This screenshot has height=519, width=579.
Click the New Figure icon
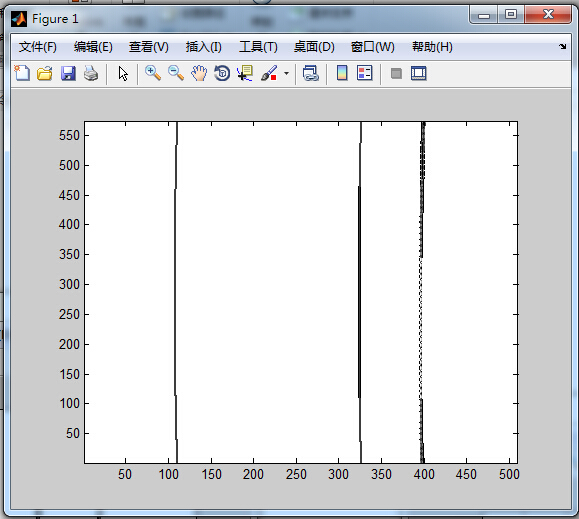(22, 73)
